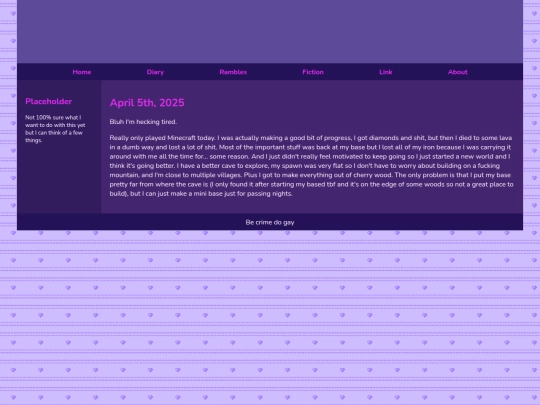This screenshot has height=405, width=540.
Task: Click the 'April 5th, 2025' entry heading
Action: pos(147,103)
